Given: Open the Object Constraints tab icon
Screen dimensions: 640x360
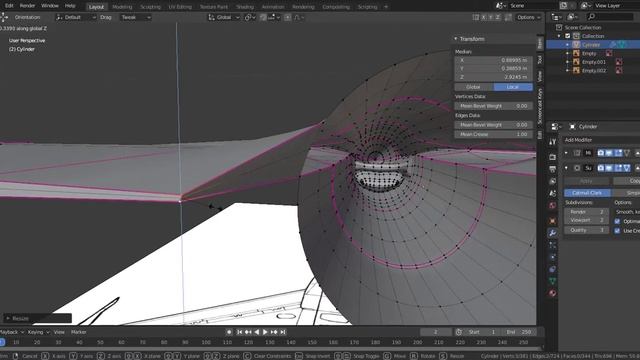Looking at the screenshot, I should point(552,269).
